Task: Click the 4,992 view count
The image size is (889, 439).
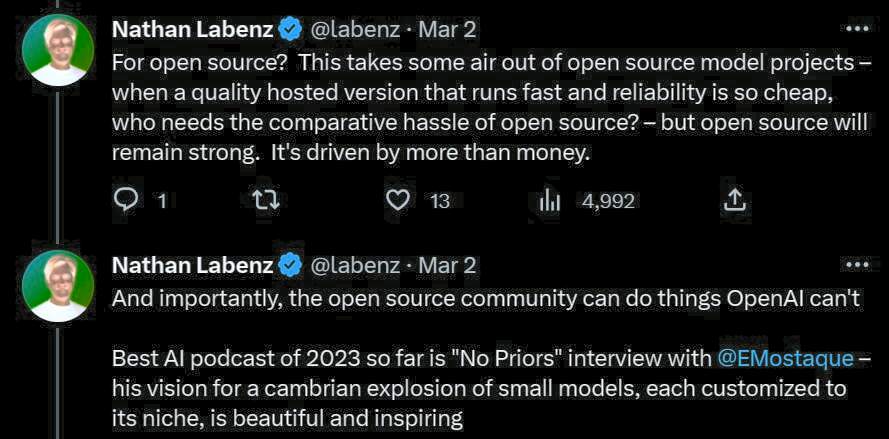Action: point(608,201)
